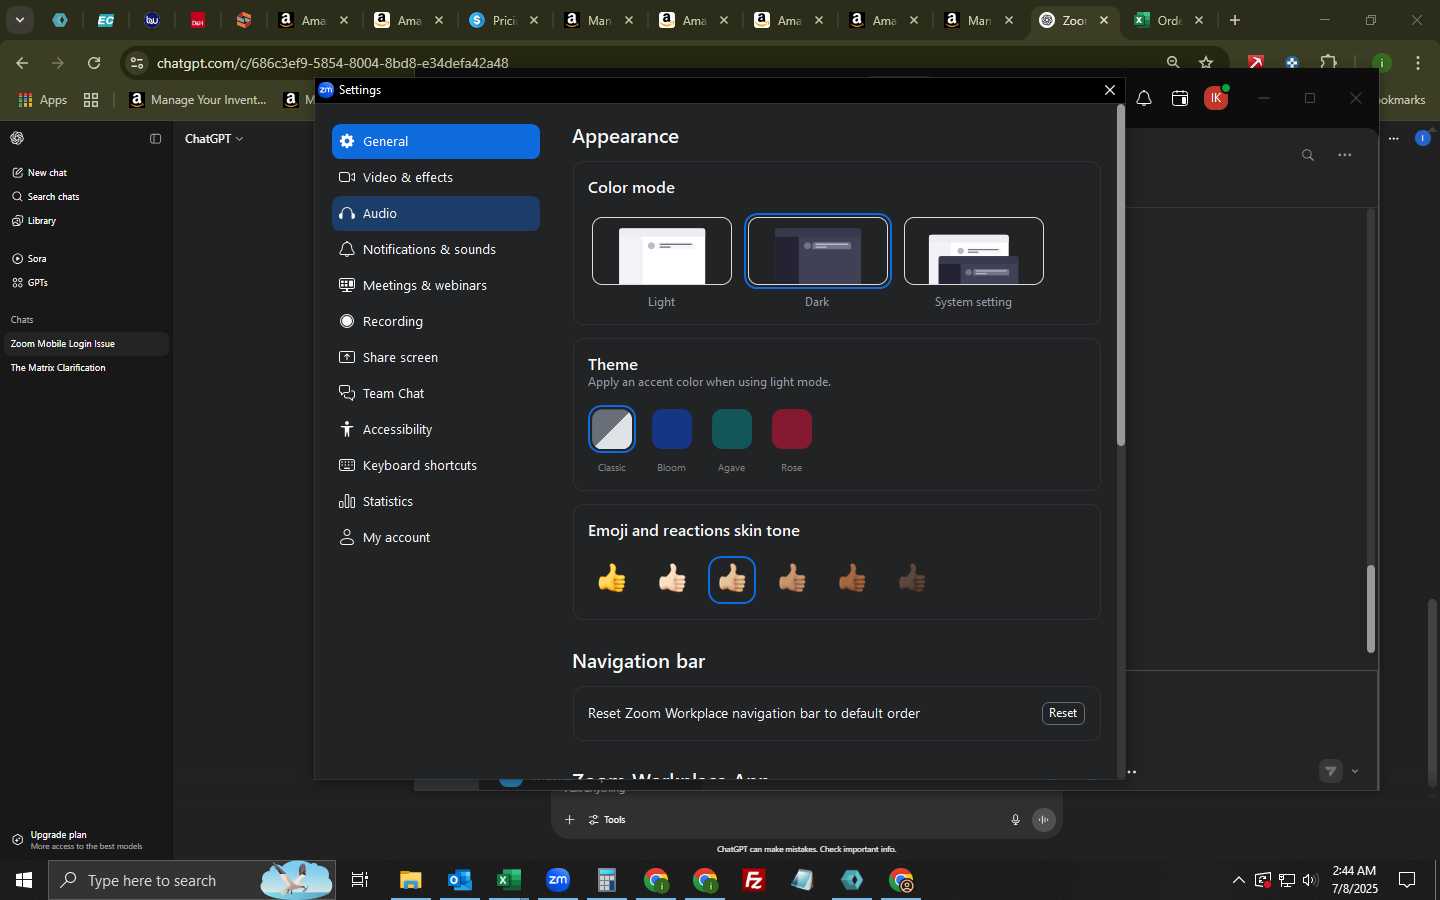This screenshot has height=900, width=1440.
Task: Open Zoom notifications bell icon
Action: click(1144, 98)
